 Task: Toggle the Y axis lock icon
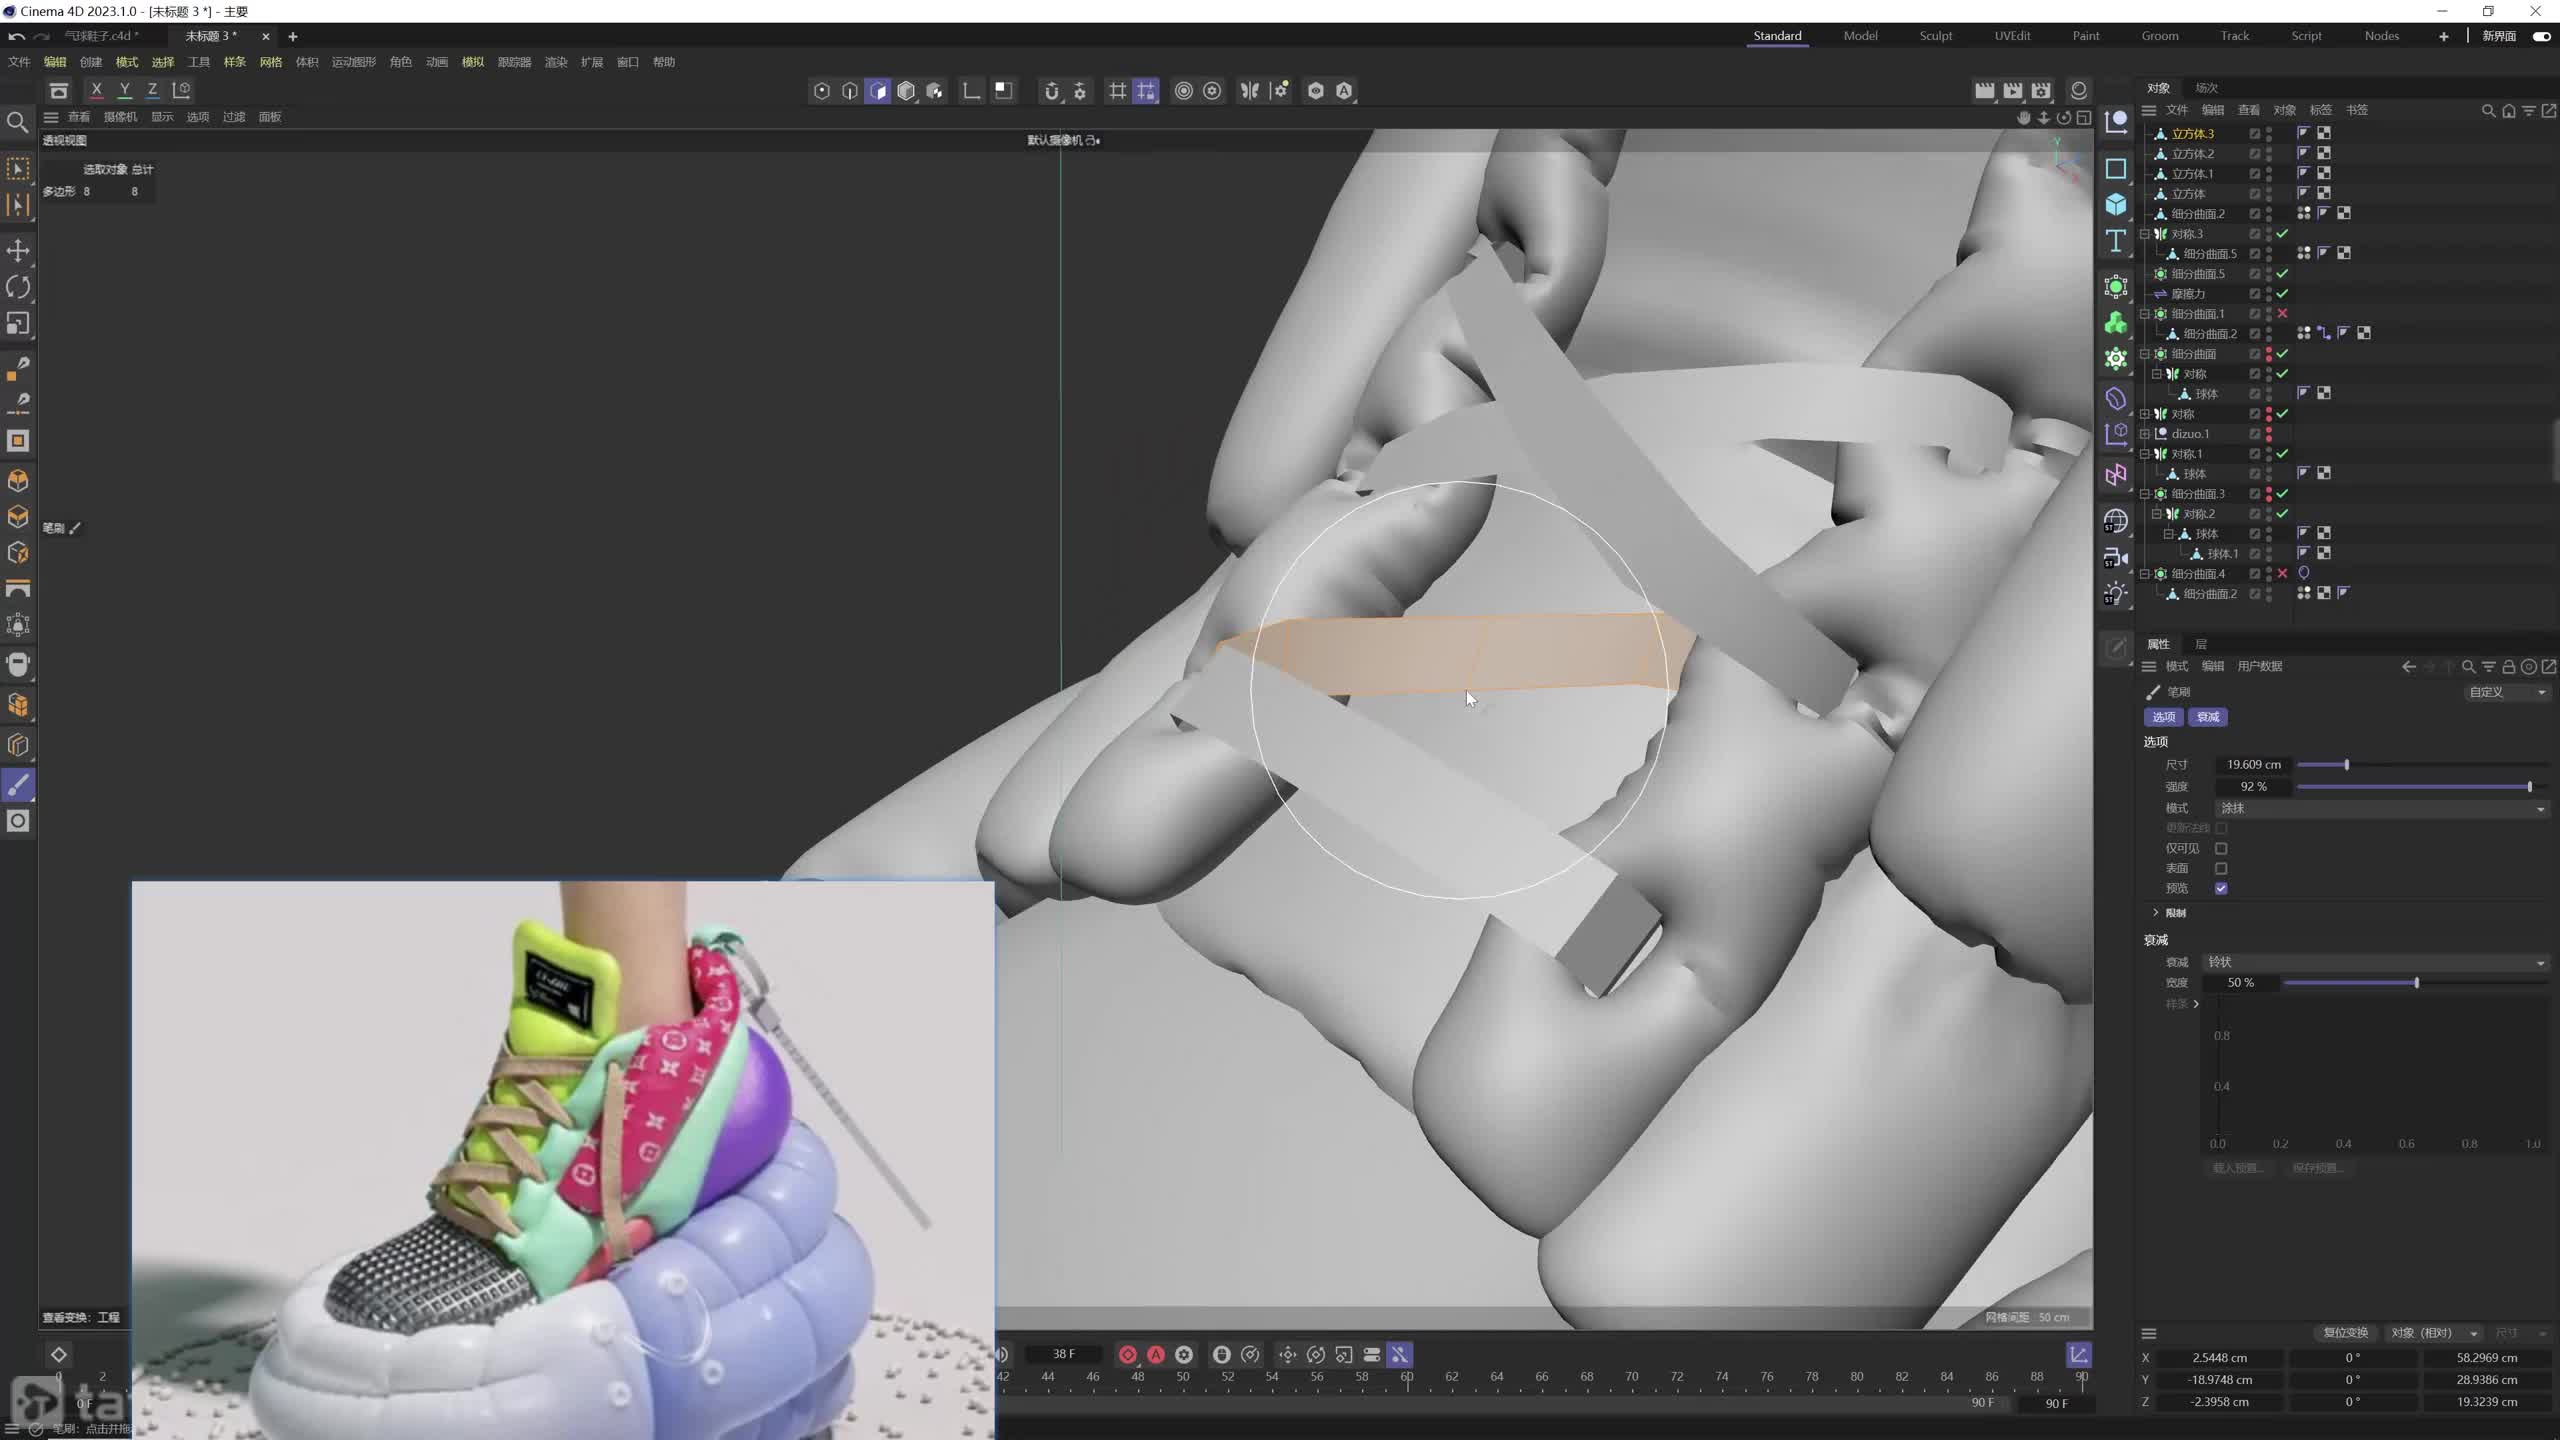point(124,90)
